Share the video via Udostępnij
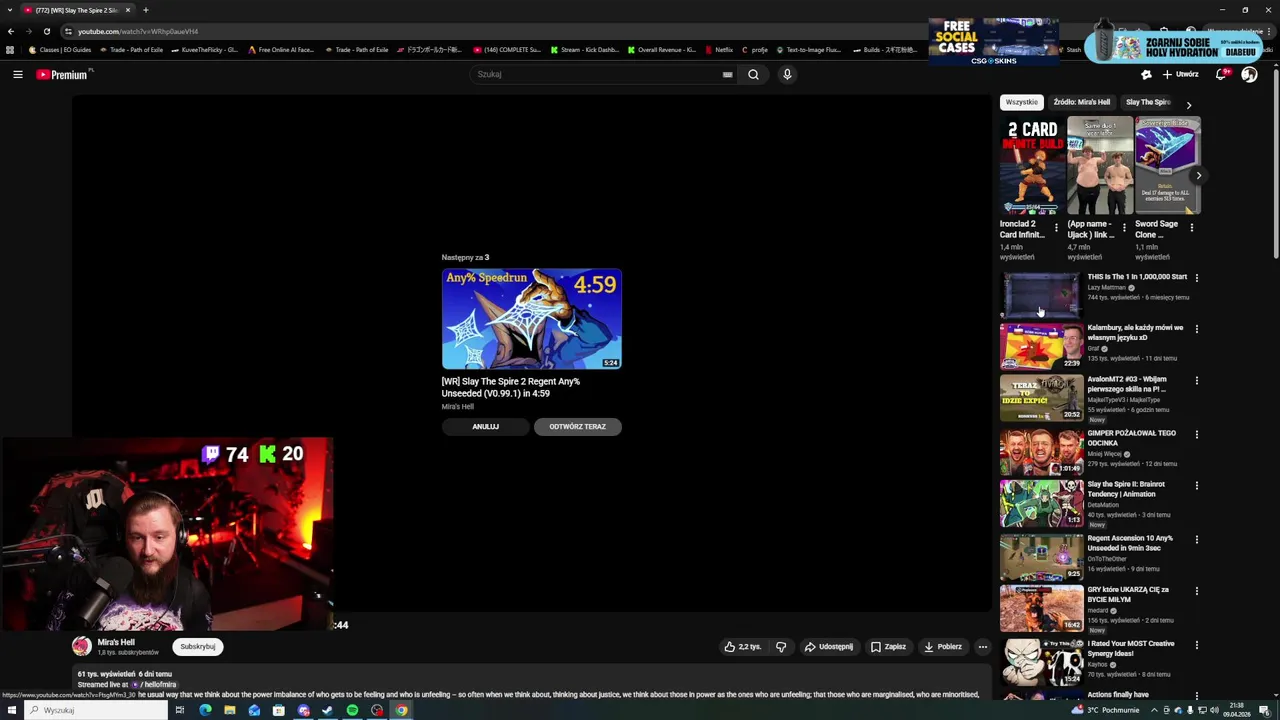Viewport: 1280px width, 720px height. 829,647
